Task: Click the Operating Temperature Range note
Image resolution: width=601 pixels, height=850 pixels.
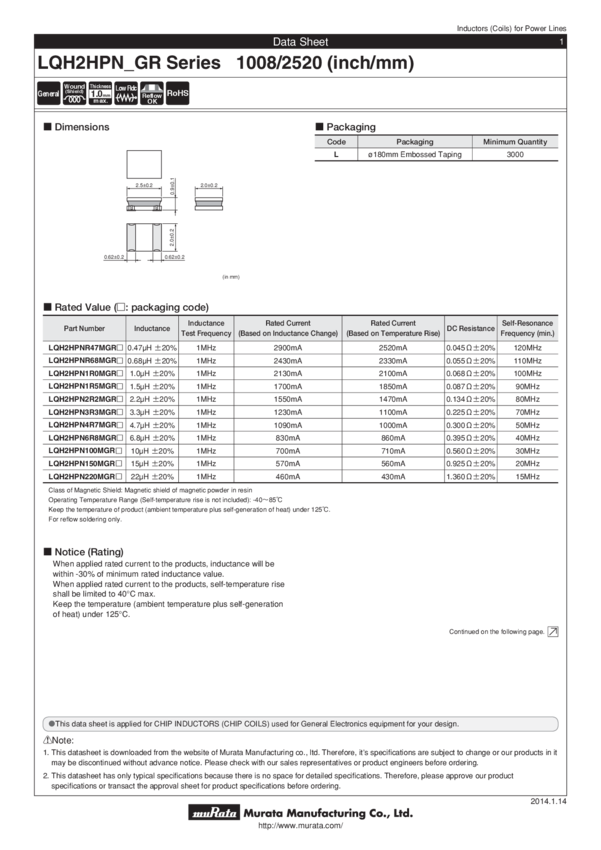Action: 165,500
